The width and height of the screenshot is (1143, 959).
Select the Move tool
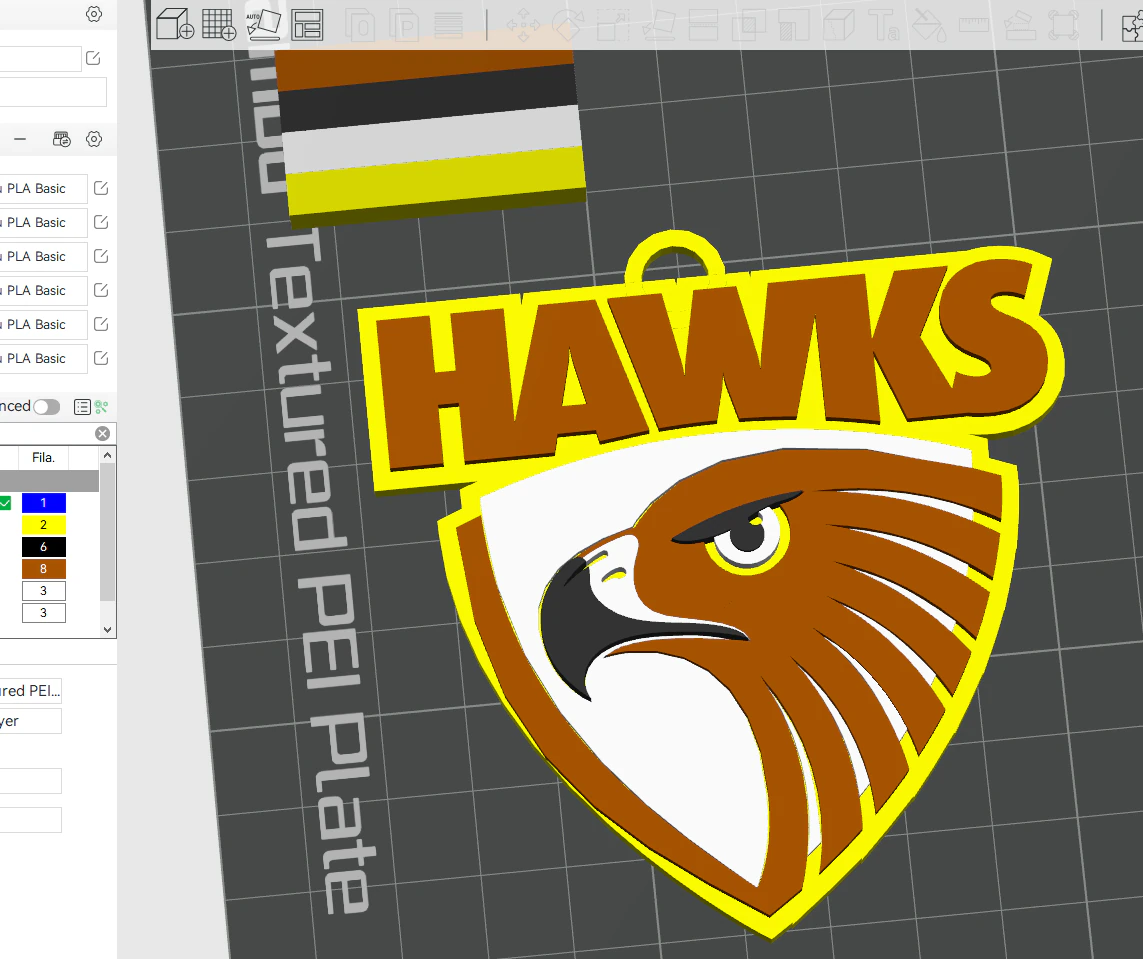[x=523, y=26]
